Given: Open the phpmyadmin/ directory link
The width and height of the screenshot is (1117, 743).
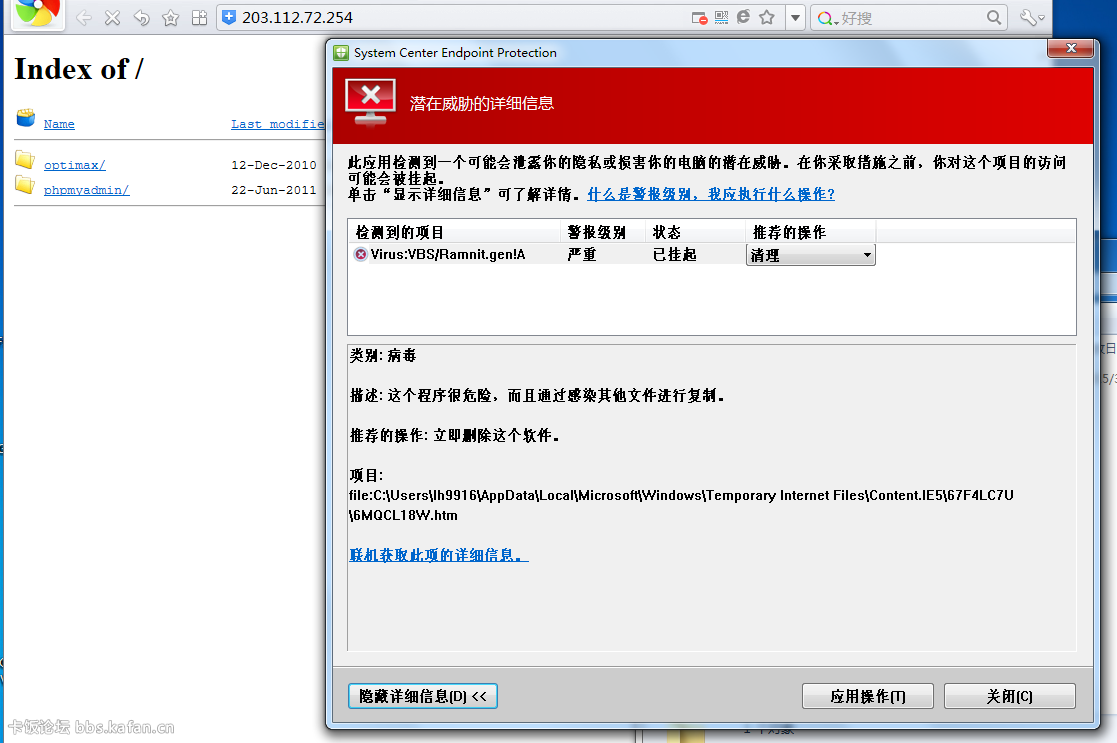Looking at the screenshot, I should (x=86, y=189).
